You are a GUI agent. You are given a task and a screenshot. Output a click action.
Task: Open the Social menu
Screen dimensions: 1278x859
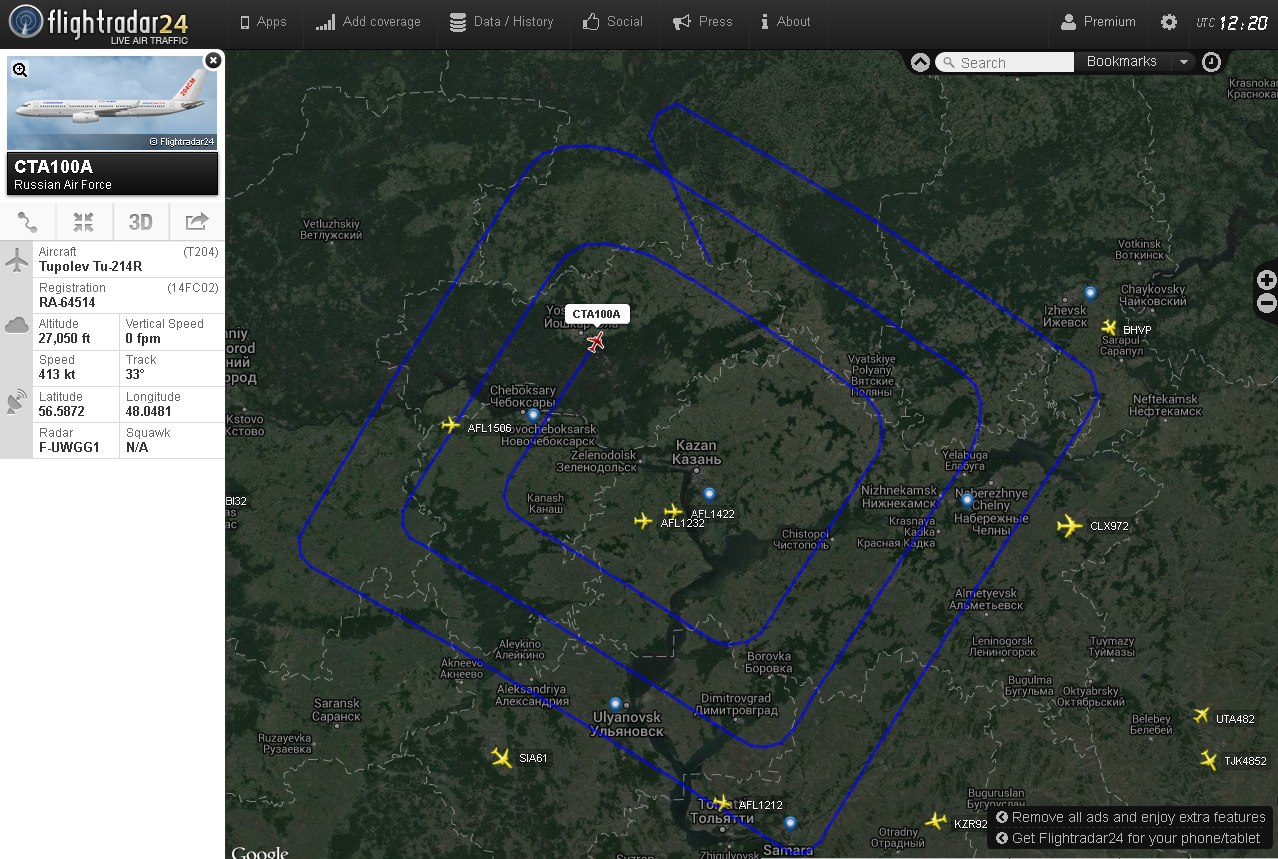[613, 22]
